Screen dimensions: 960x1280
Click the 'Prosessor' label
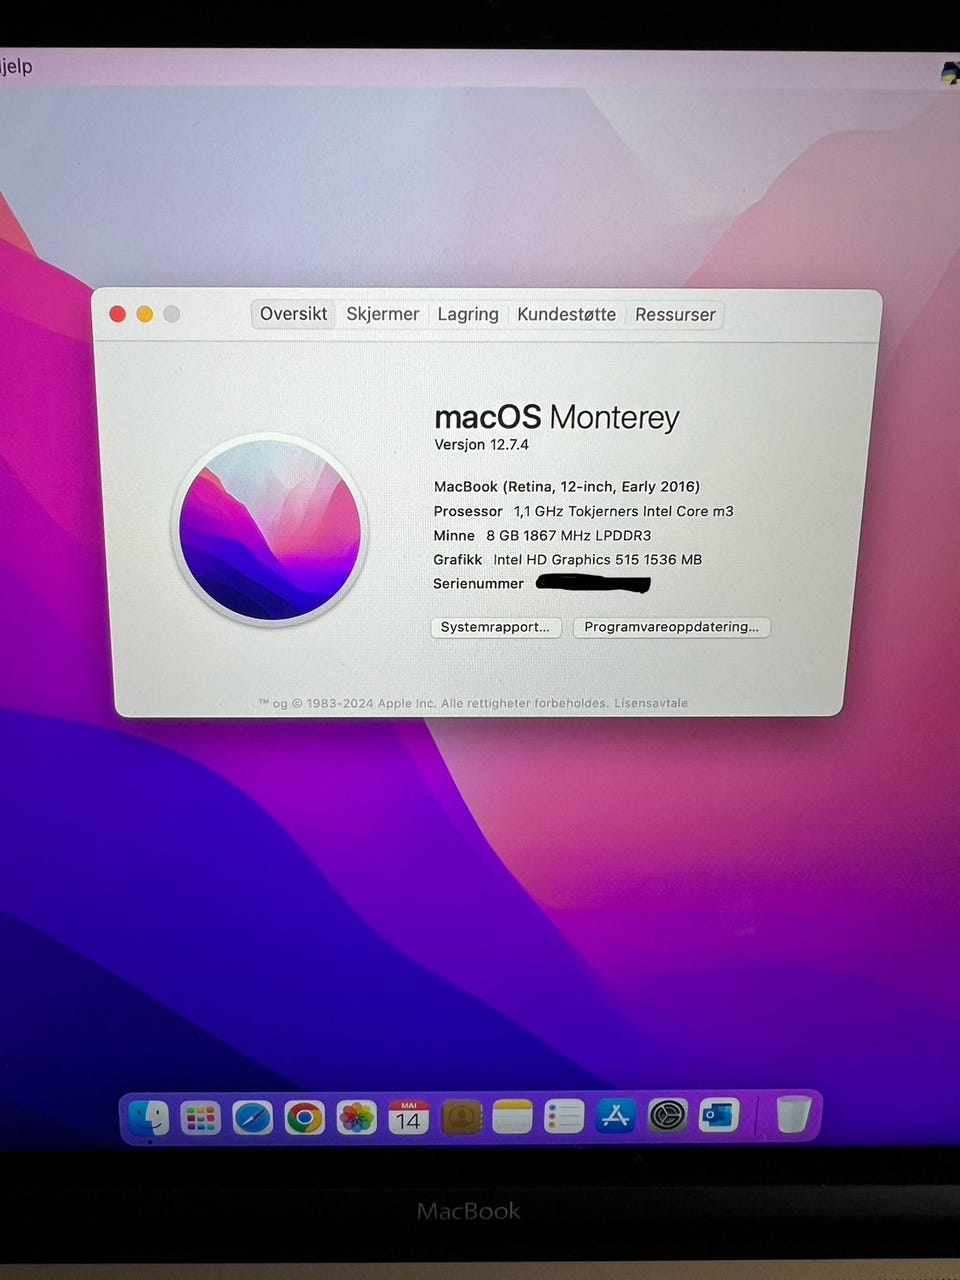tap(468, 511)
